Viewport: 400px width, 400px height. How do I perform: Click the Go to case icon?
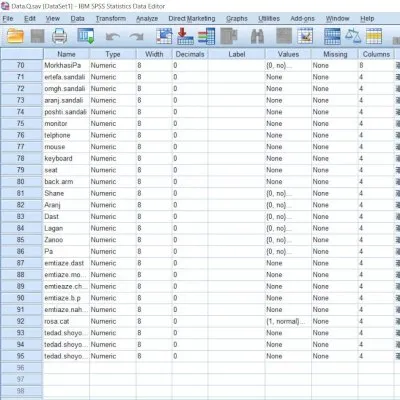pyautogui.click(x=164, y=36)
